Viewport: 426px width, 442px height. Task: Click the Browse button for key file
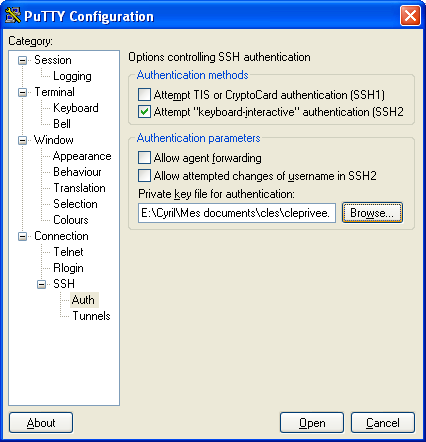(372, 213)
